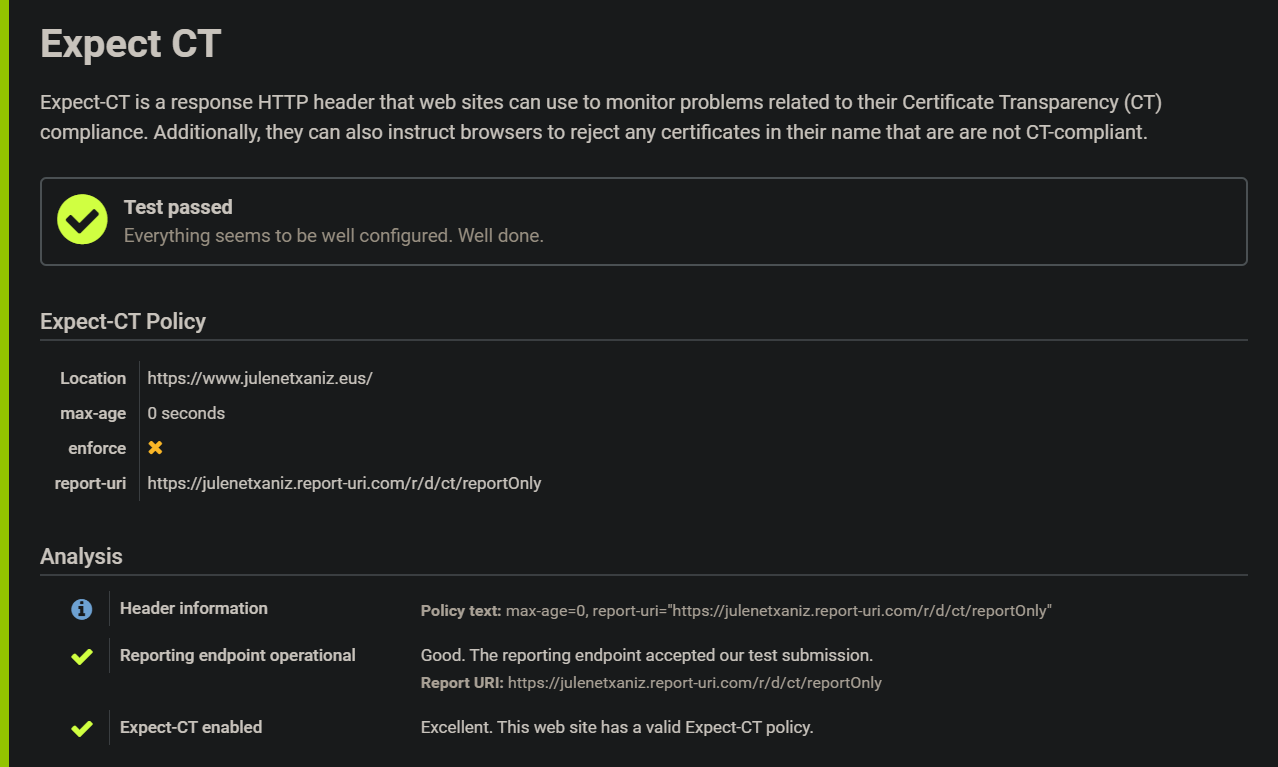Click the Expect CT page heading
1278x767 pixels.
click(x=130, y=44)
